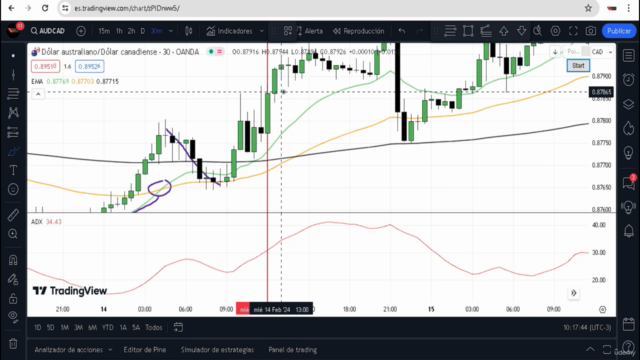The width and height of the screenshot is (640, 360).
Task: Open the Fibonacci tools group
Action: point(13,94)
